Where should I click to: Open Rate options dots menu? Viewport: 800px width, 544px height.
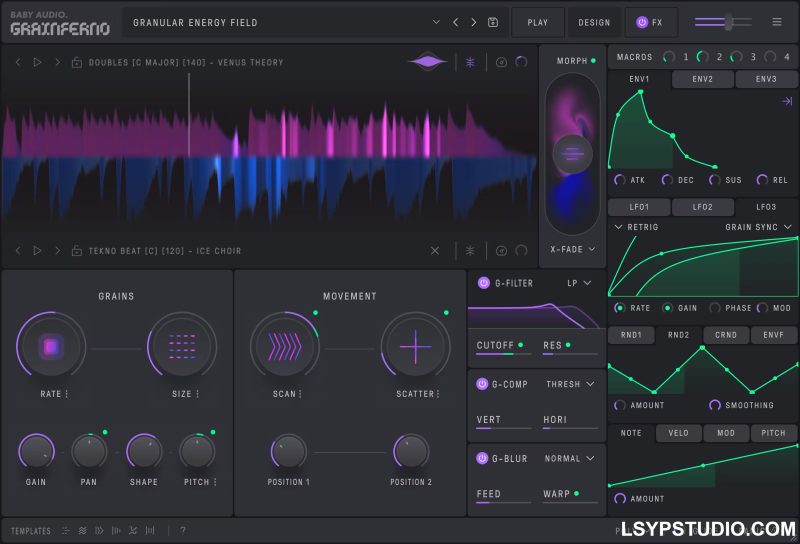(x=67, y=394)
